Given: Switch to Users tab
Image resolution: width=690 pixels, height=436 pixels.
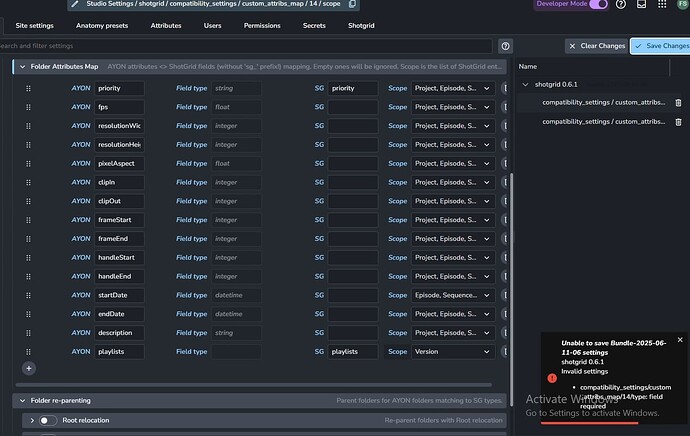Looking at the screenshot, I should click(213, 26).
